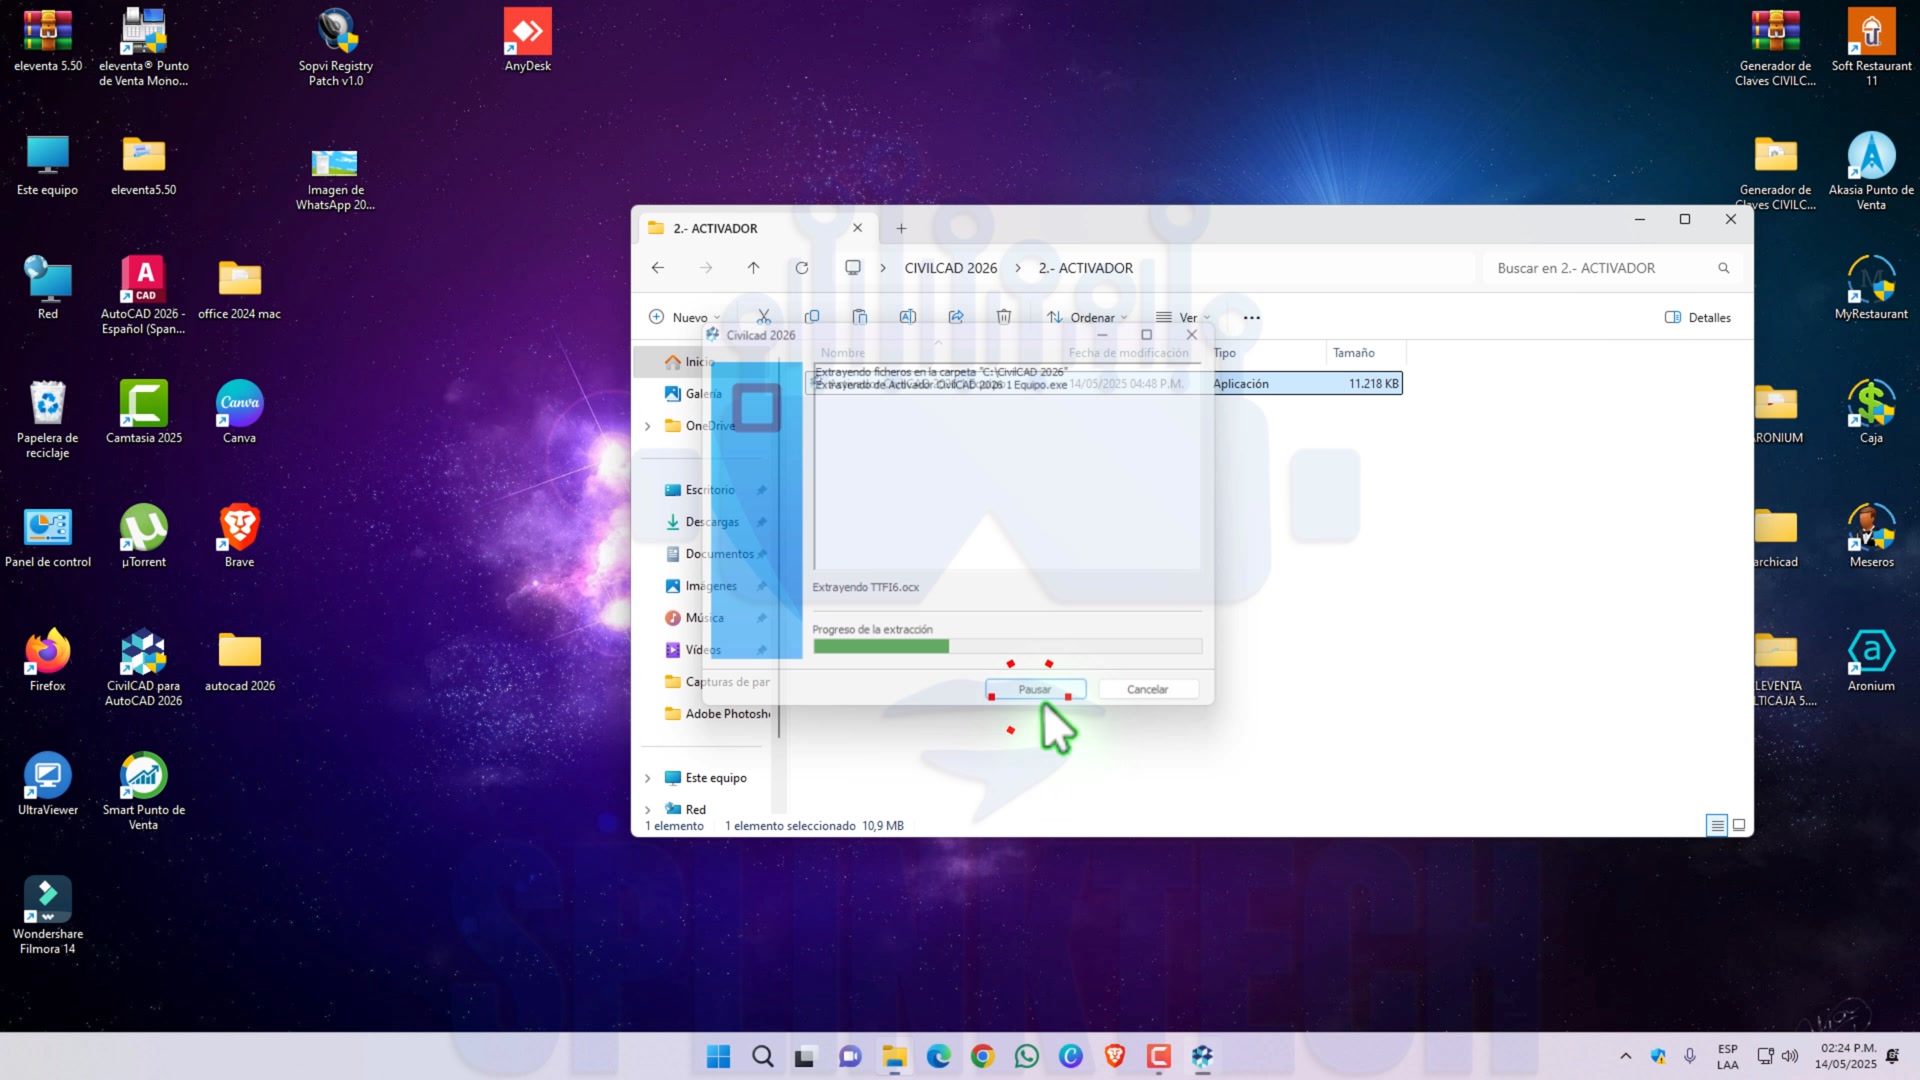Select the AnyDesk desktop icon
Viewport: 1920px width, 1080px height.
[528, 40]
